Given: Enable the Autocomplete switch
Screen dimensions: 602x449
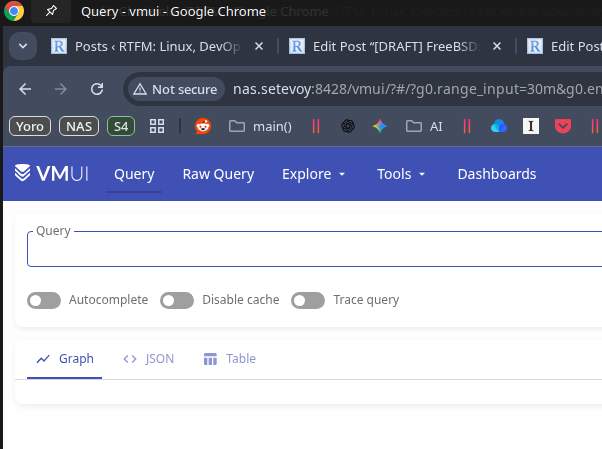Looking at the screenshot, I should pyautogui.click(x=44, y=300).
